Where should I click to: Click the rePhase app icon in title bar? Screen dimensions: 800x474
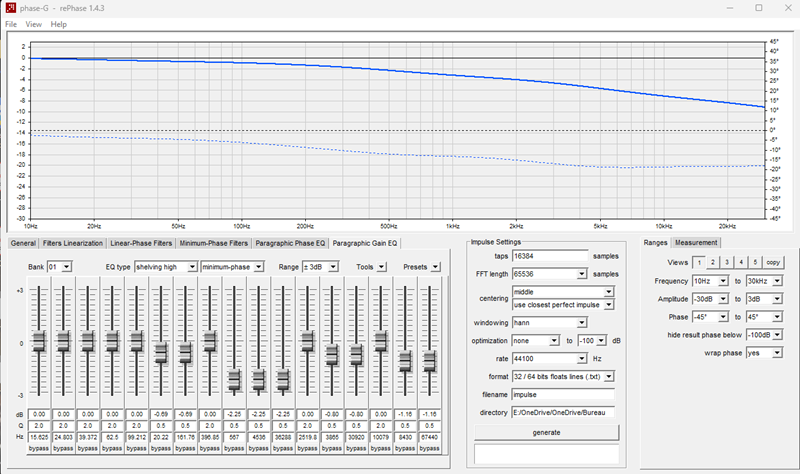tap(10, 8)
